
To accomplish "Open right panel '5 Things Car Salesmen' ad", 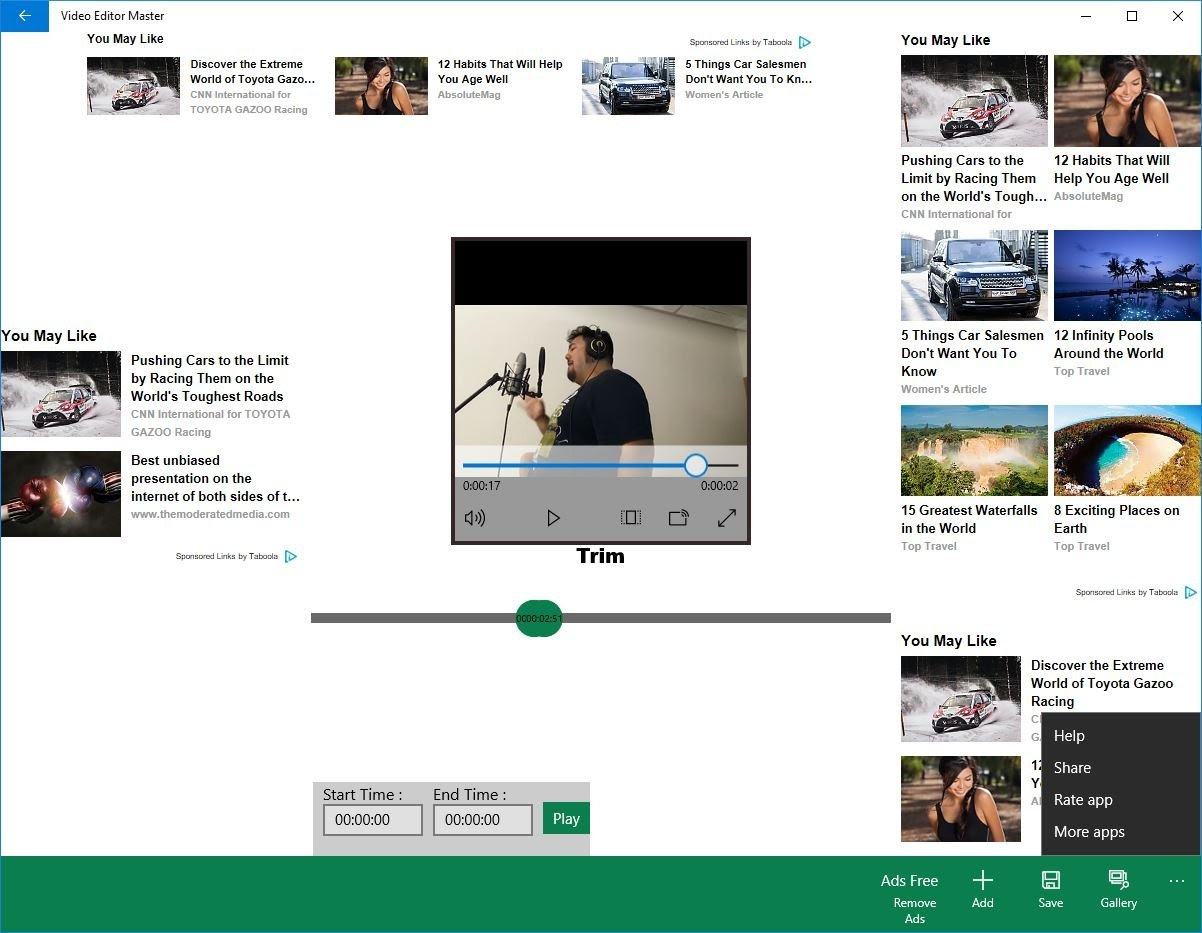I will (972, 353).
